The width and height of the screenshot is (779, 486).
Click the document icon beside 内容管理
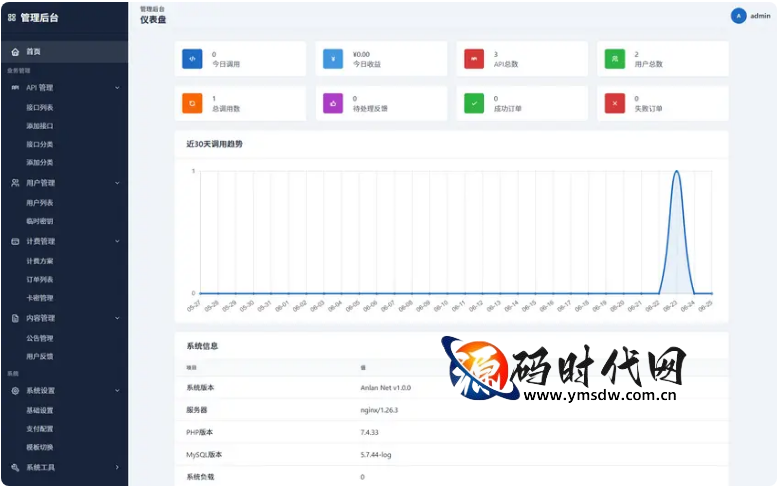point(15,318)
